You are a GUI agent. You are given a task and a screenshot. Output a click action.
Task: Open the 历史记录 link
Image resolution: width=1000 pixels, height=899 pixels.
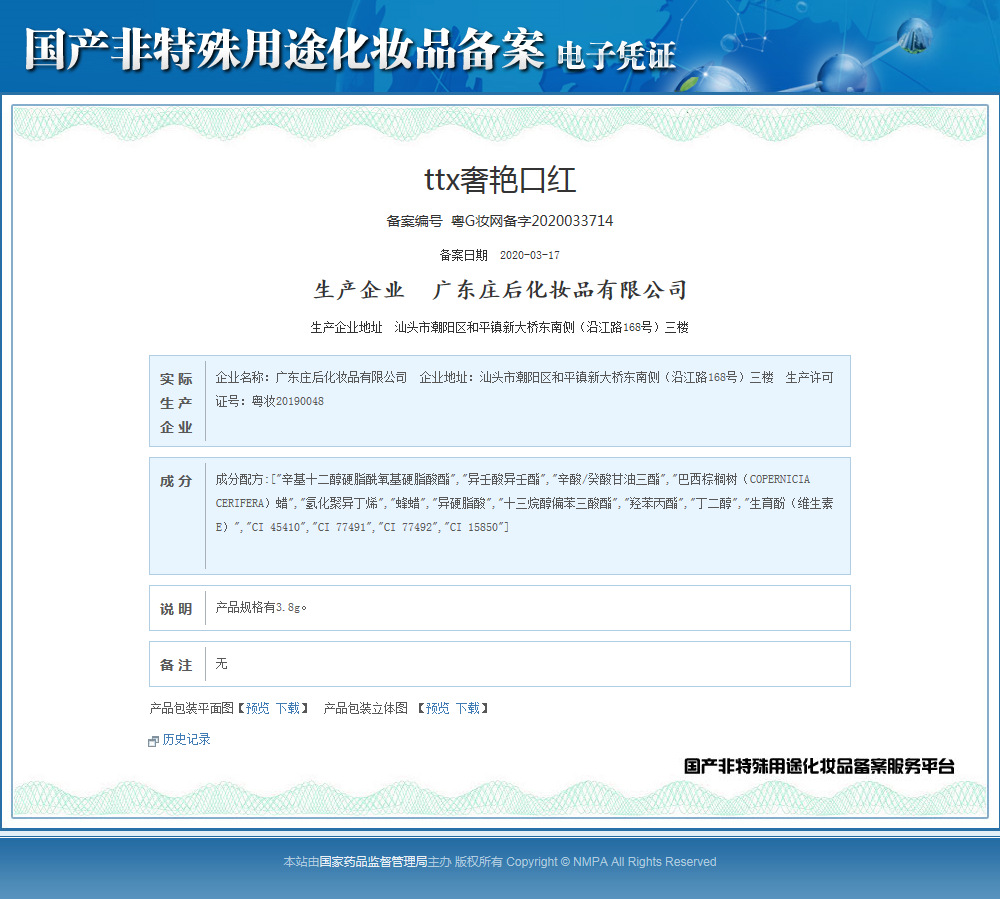click(186, 740)
